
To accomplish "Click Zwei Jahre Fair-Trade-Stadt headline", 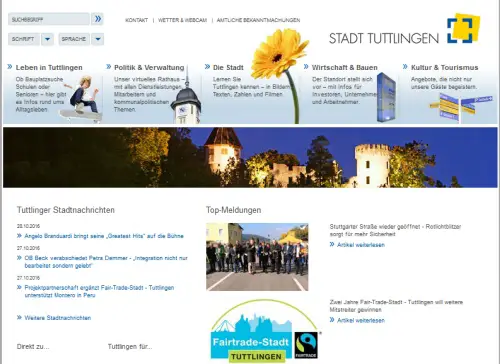I will [396, 306].
